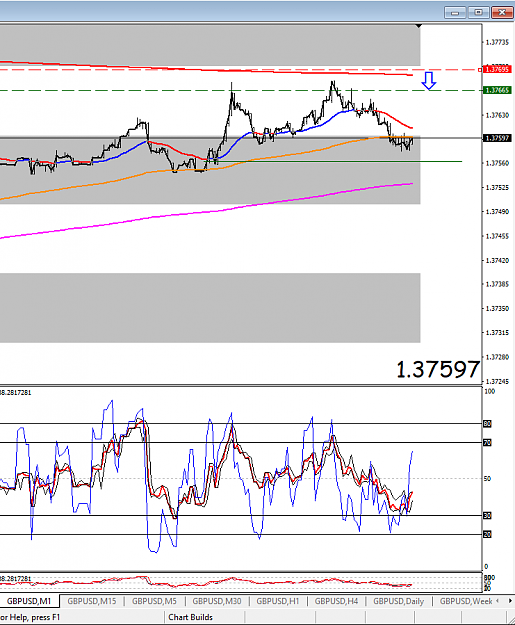Click the oscillator level 80 label
The image size is (515, 625).
pyautogui.click(x=487, y=424)
